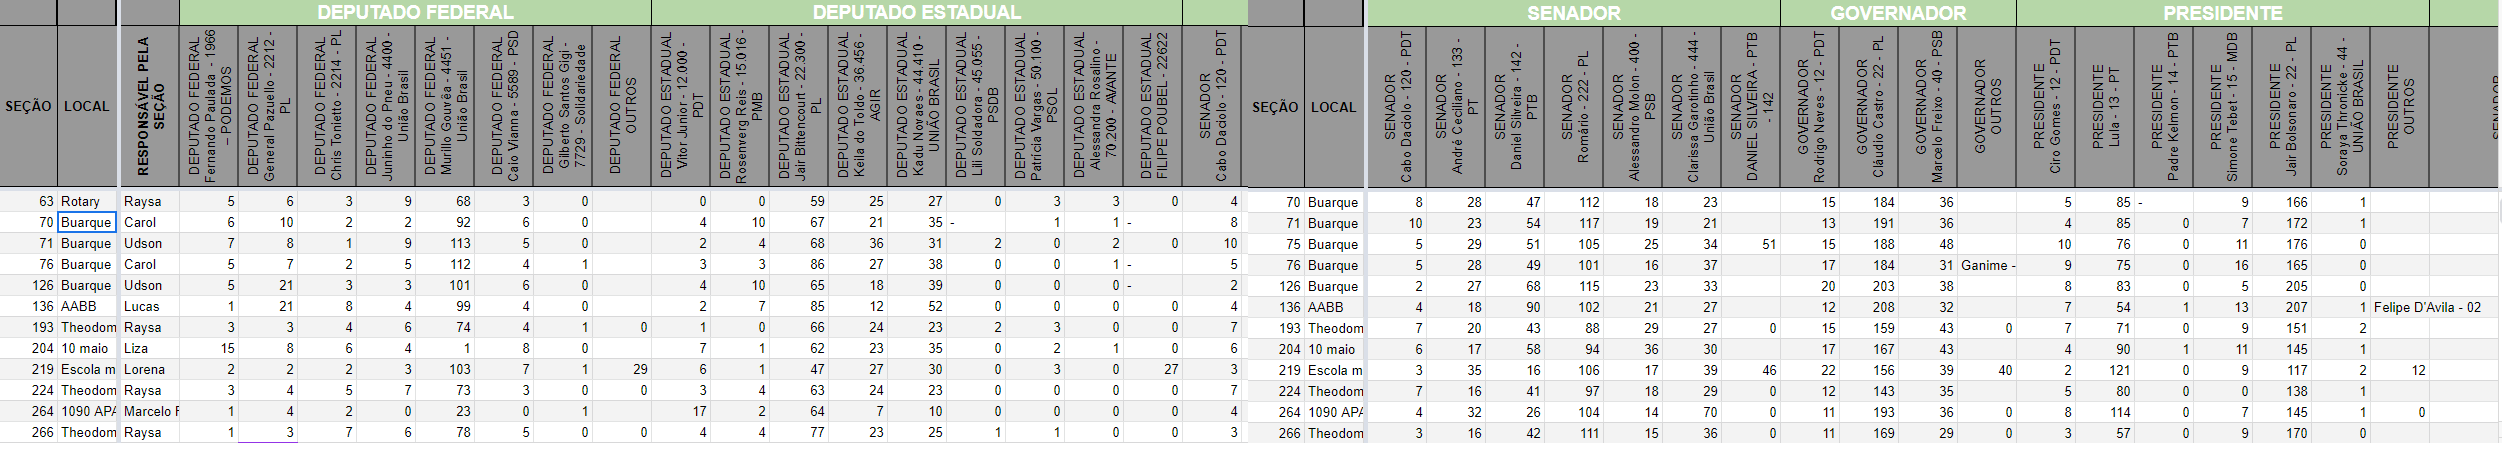Select FILIPE POUBEL - 22622 column header
The height and width of the screenshot is (452, 2508).
click(x=1153, y=106)
